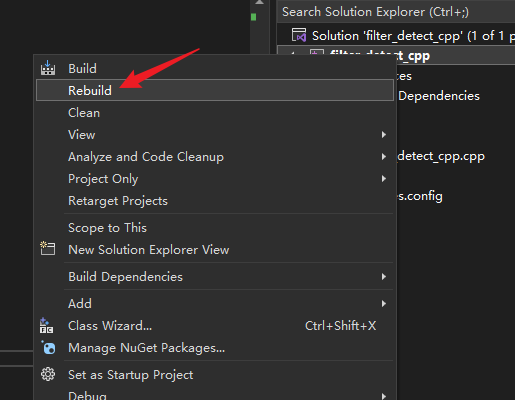Expand the View submenu arrow
Screen dimensions: 515x400
[384, 135]
